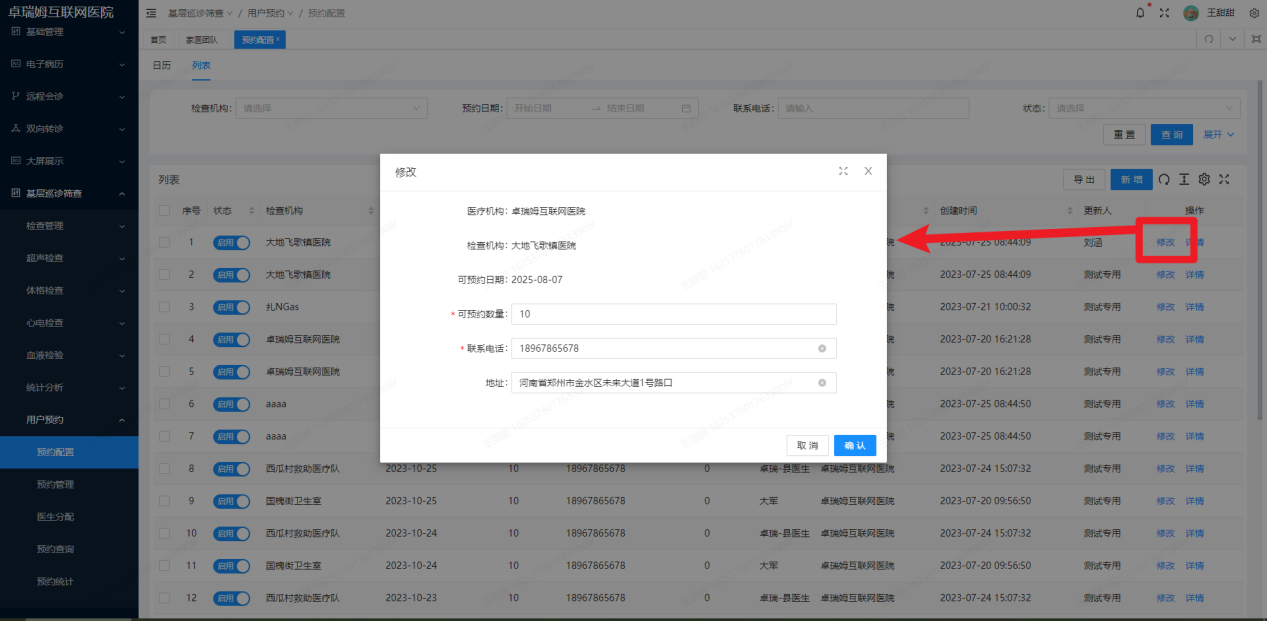This screenshot has height=621, width=1267.
Task: Click the 基层巡诊筛查 sidebar icon
Action: (15, 193)
